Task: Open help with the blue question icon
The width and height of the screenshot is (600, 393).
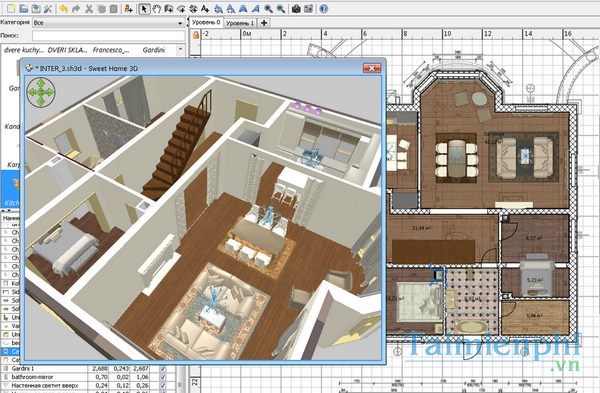Action: point(323,8)
